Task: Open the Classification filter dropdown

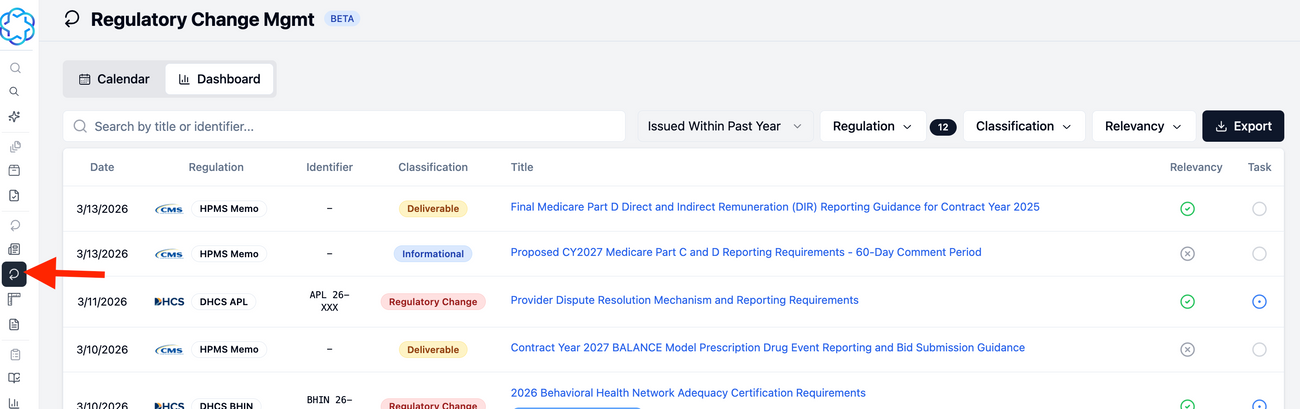Action: click(x=1024, y=126)
